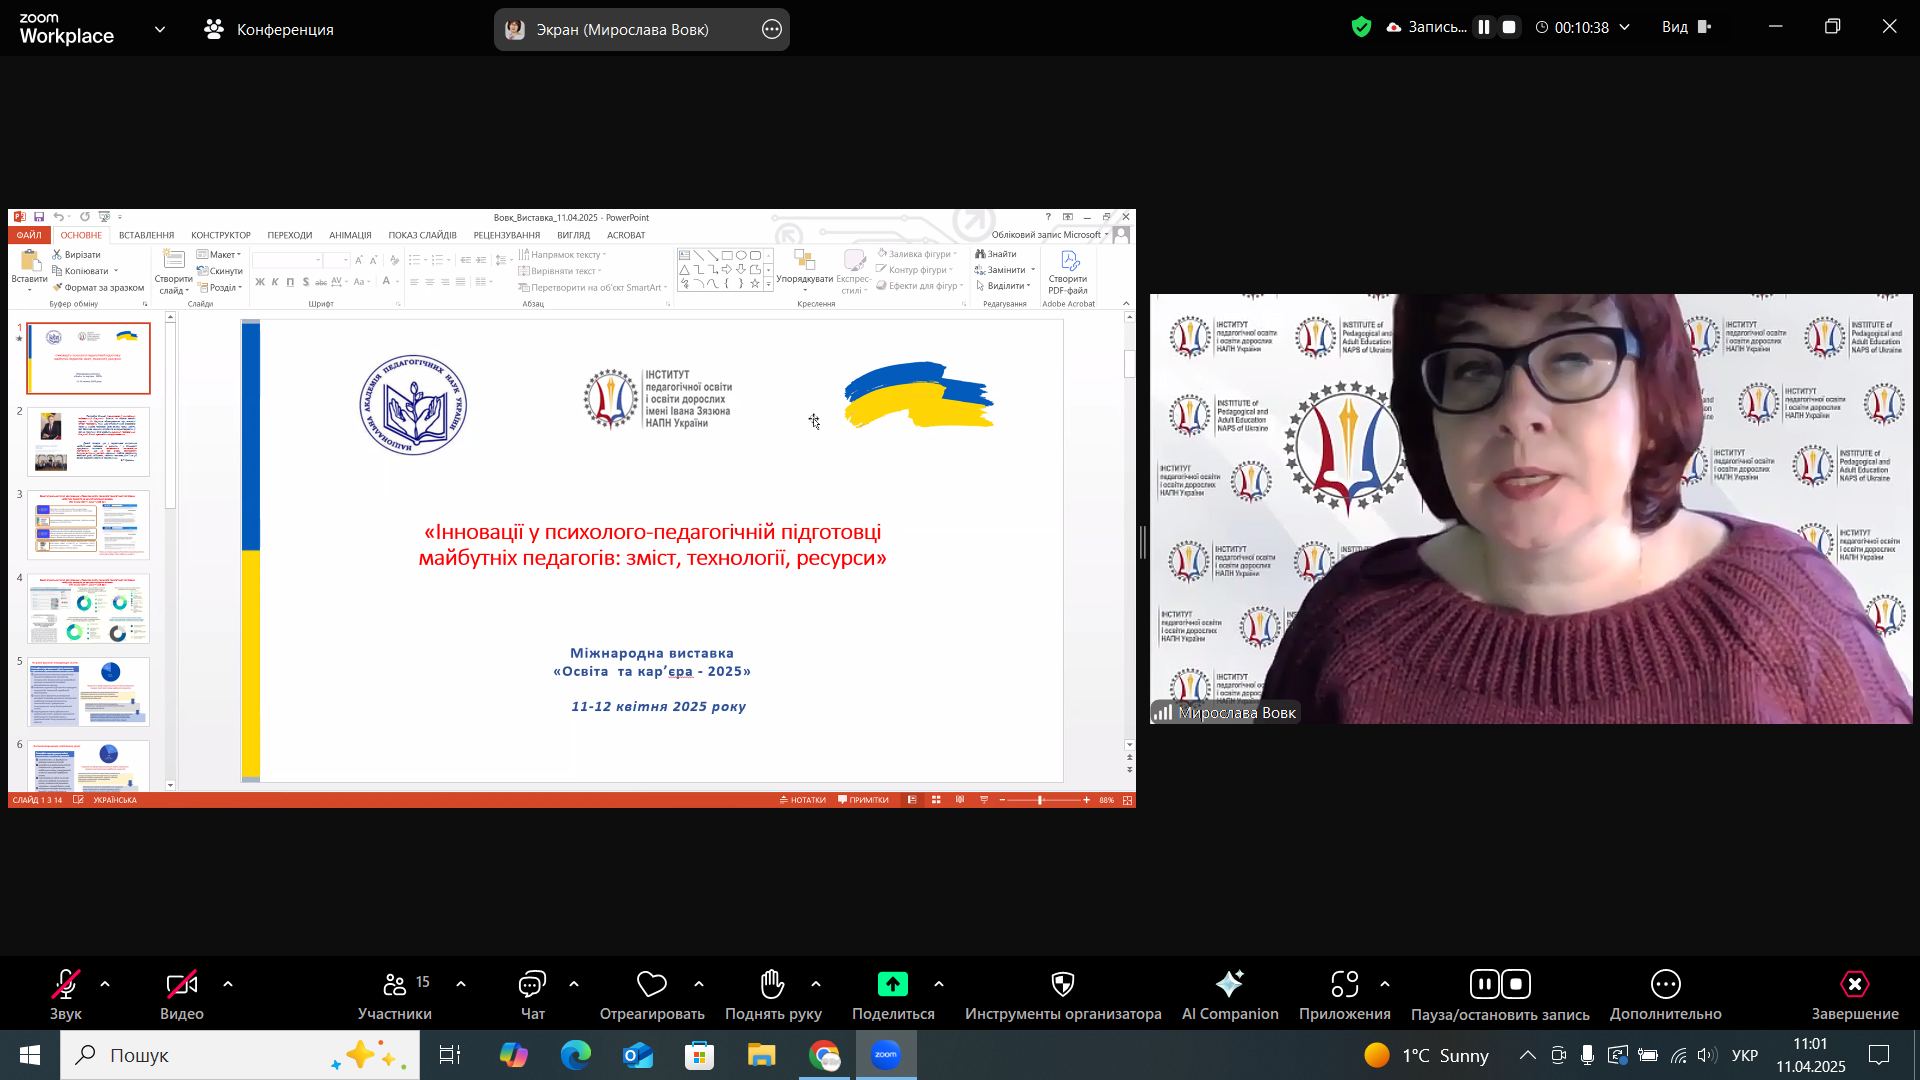Select slide 2 thumbnail

[89, 442]
